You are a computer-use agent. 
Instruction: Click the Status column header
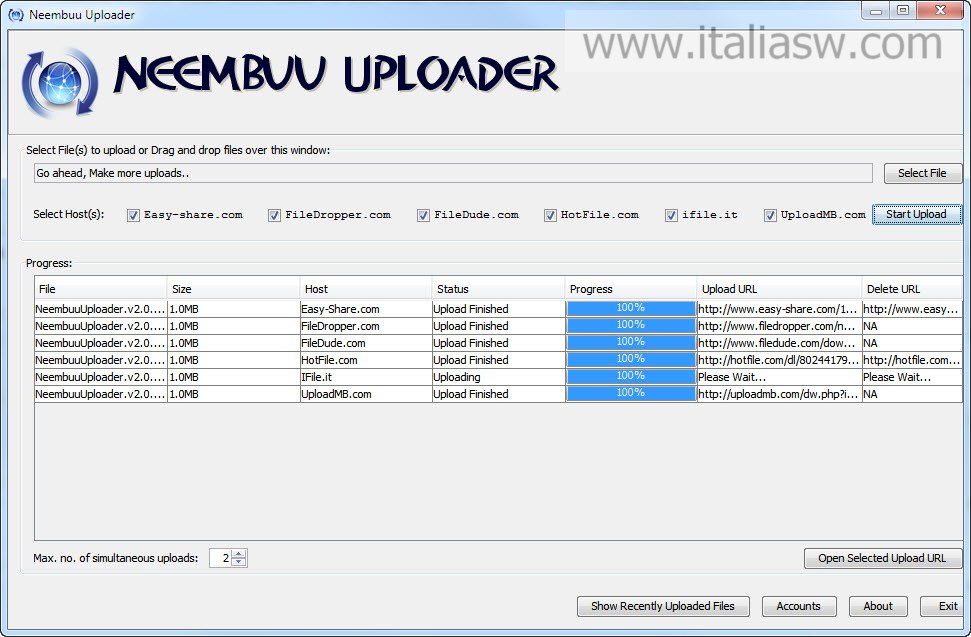click(498, 288)
